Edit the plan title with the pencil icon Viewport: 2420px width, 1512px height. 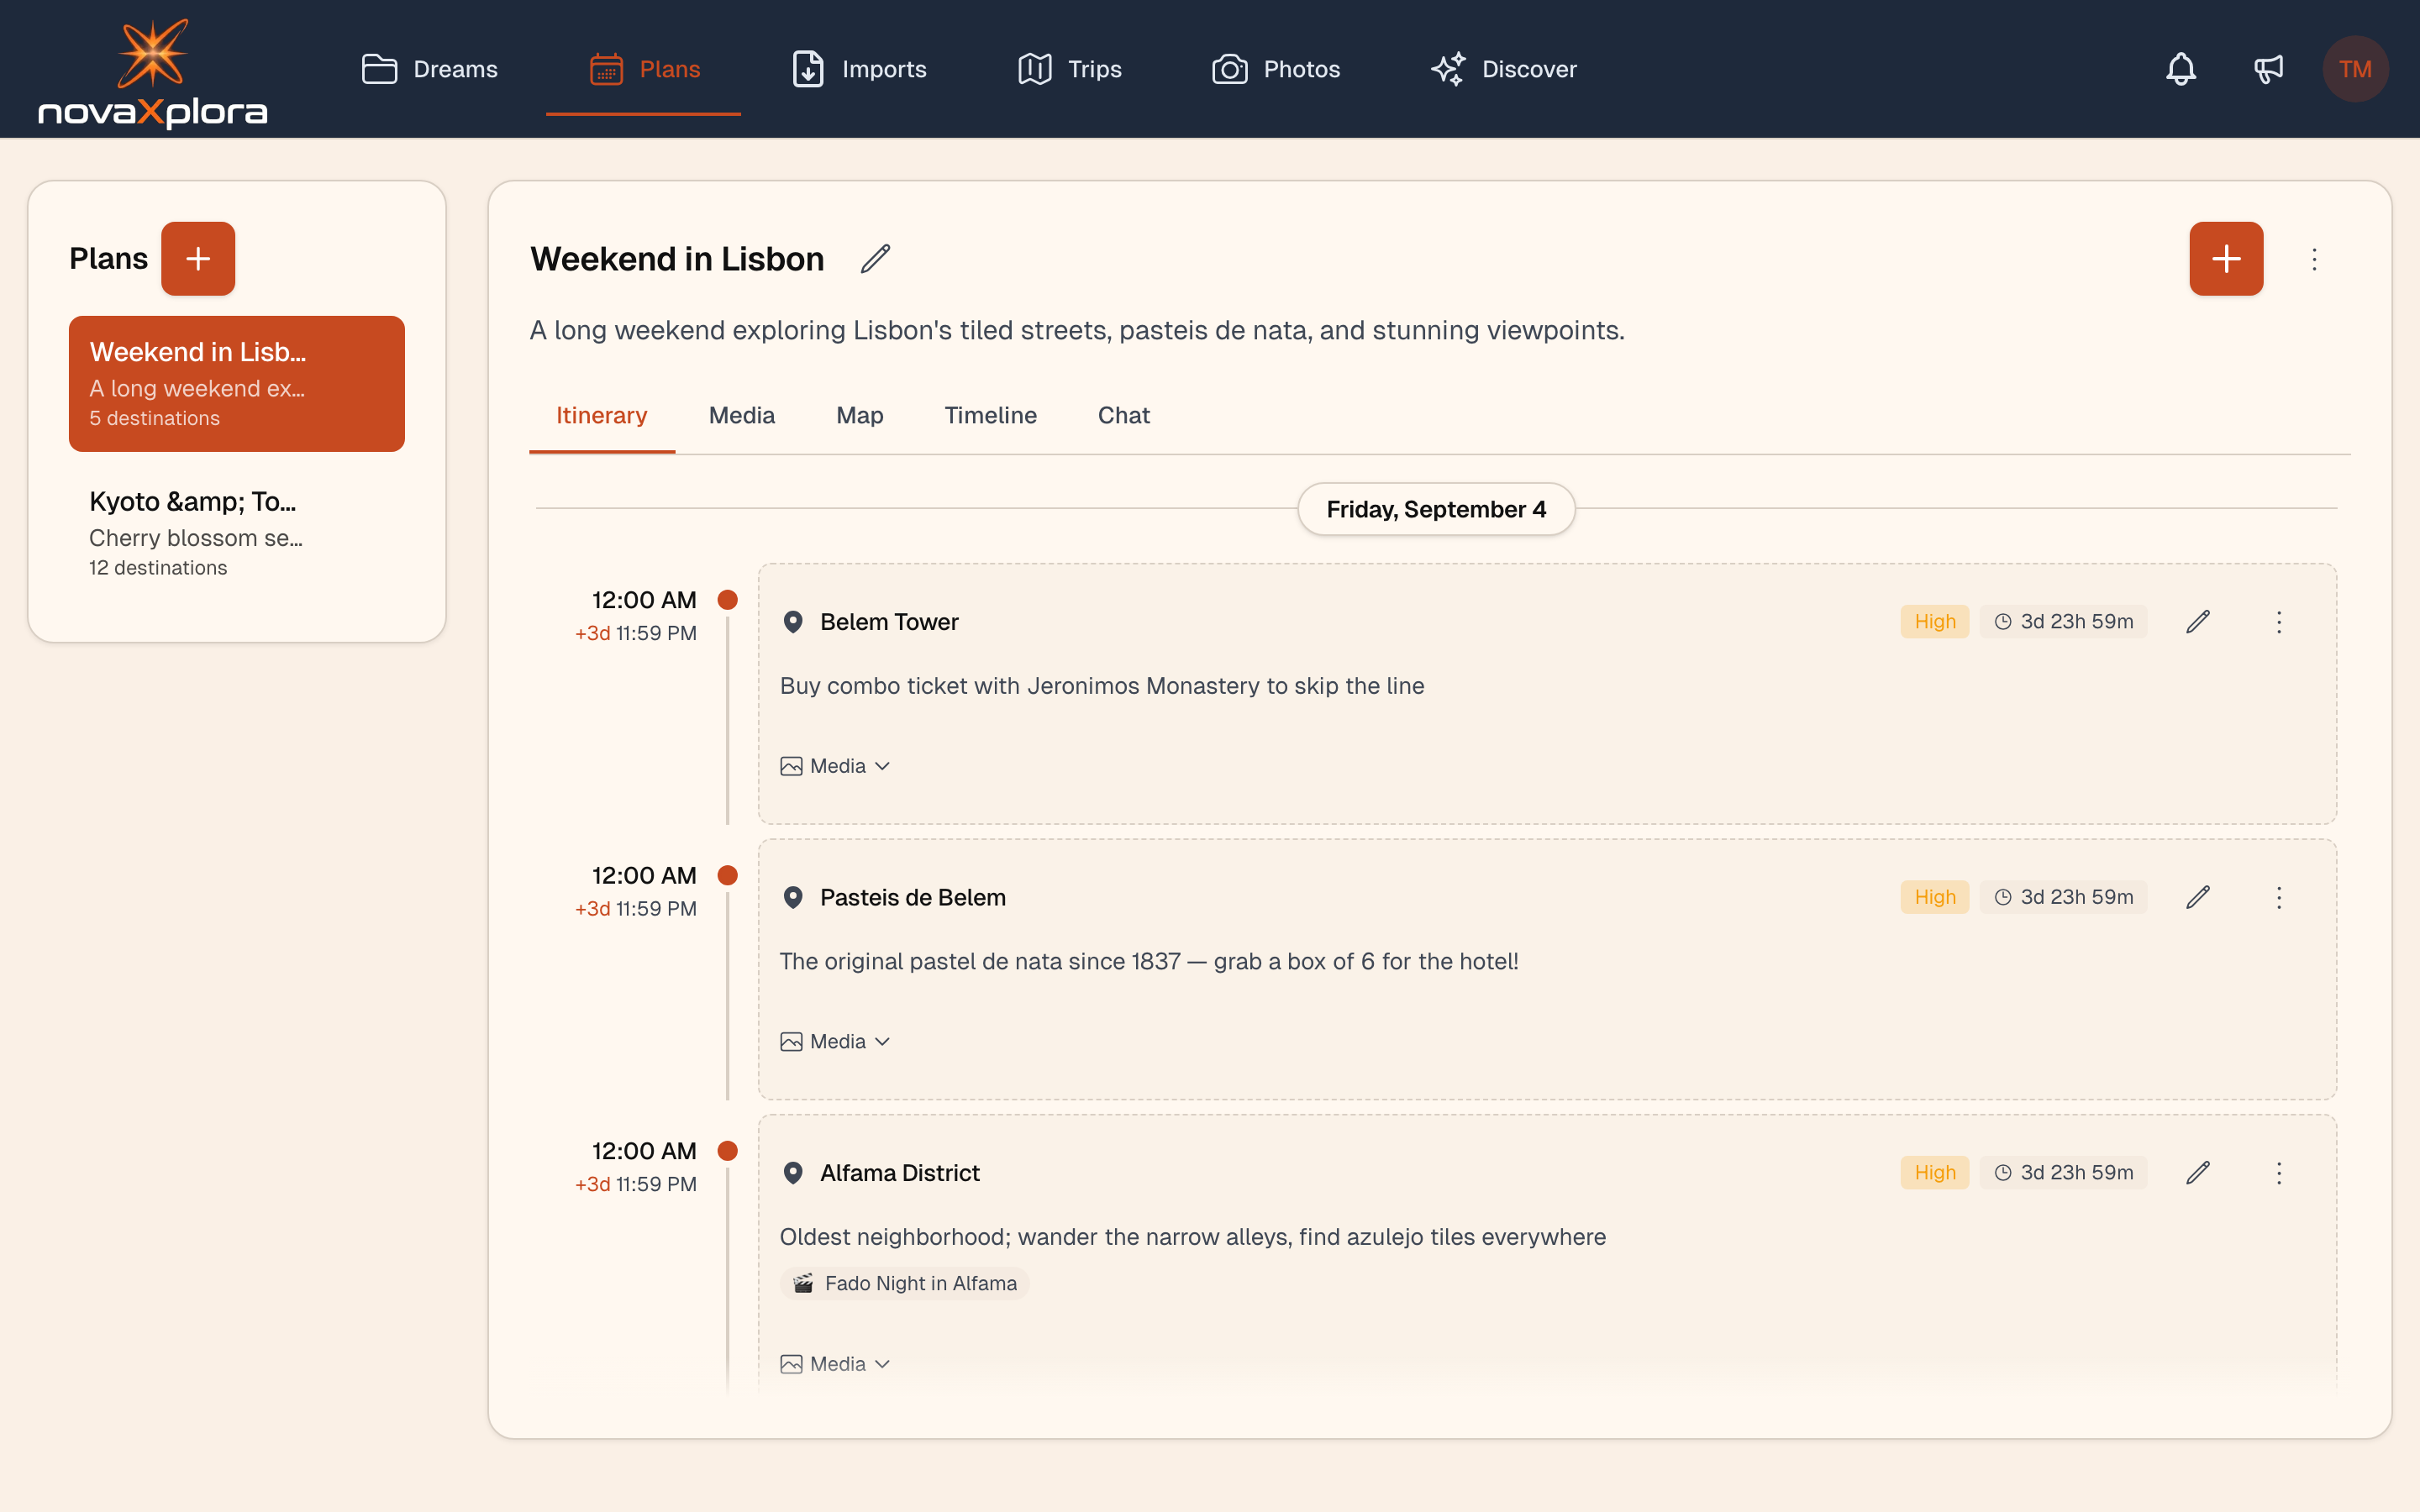click(875, 258)
